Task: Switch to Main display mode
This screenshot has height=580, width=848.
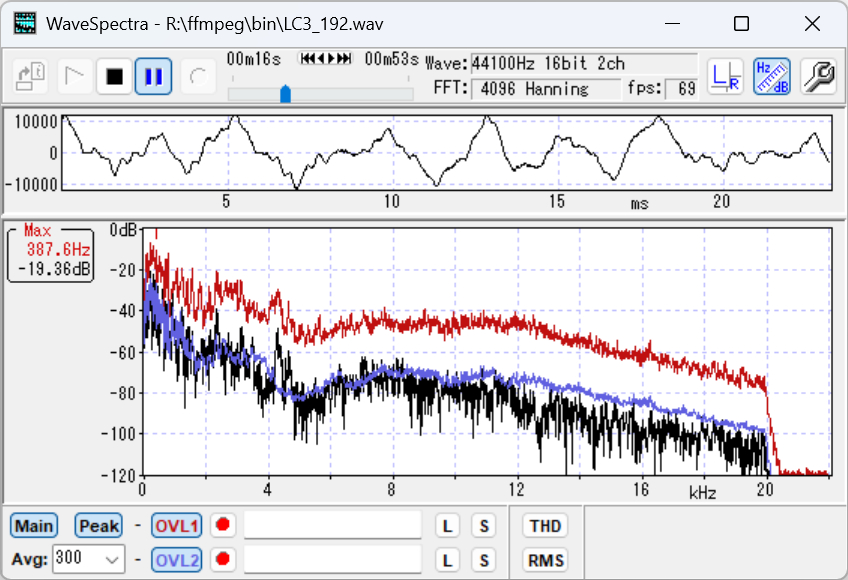Action: (x=33, y=524)
